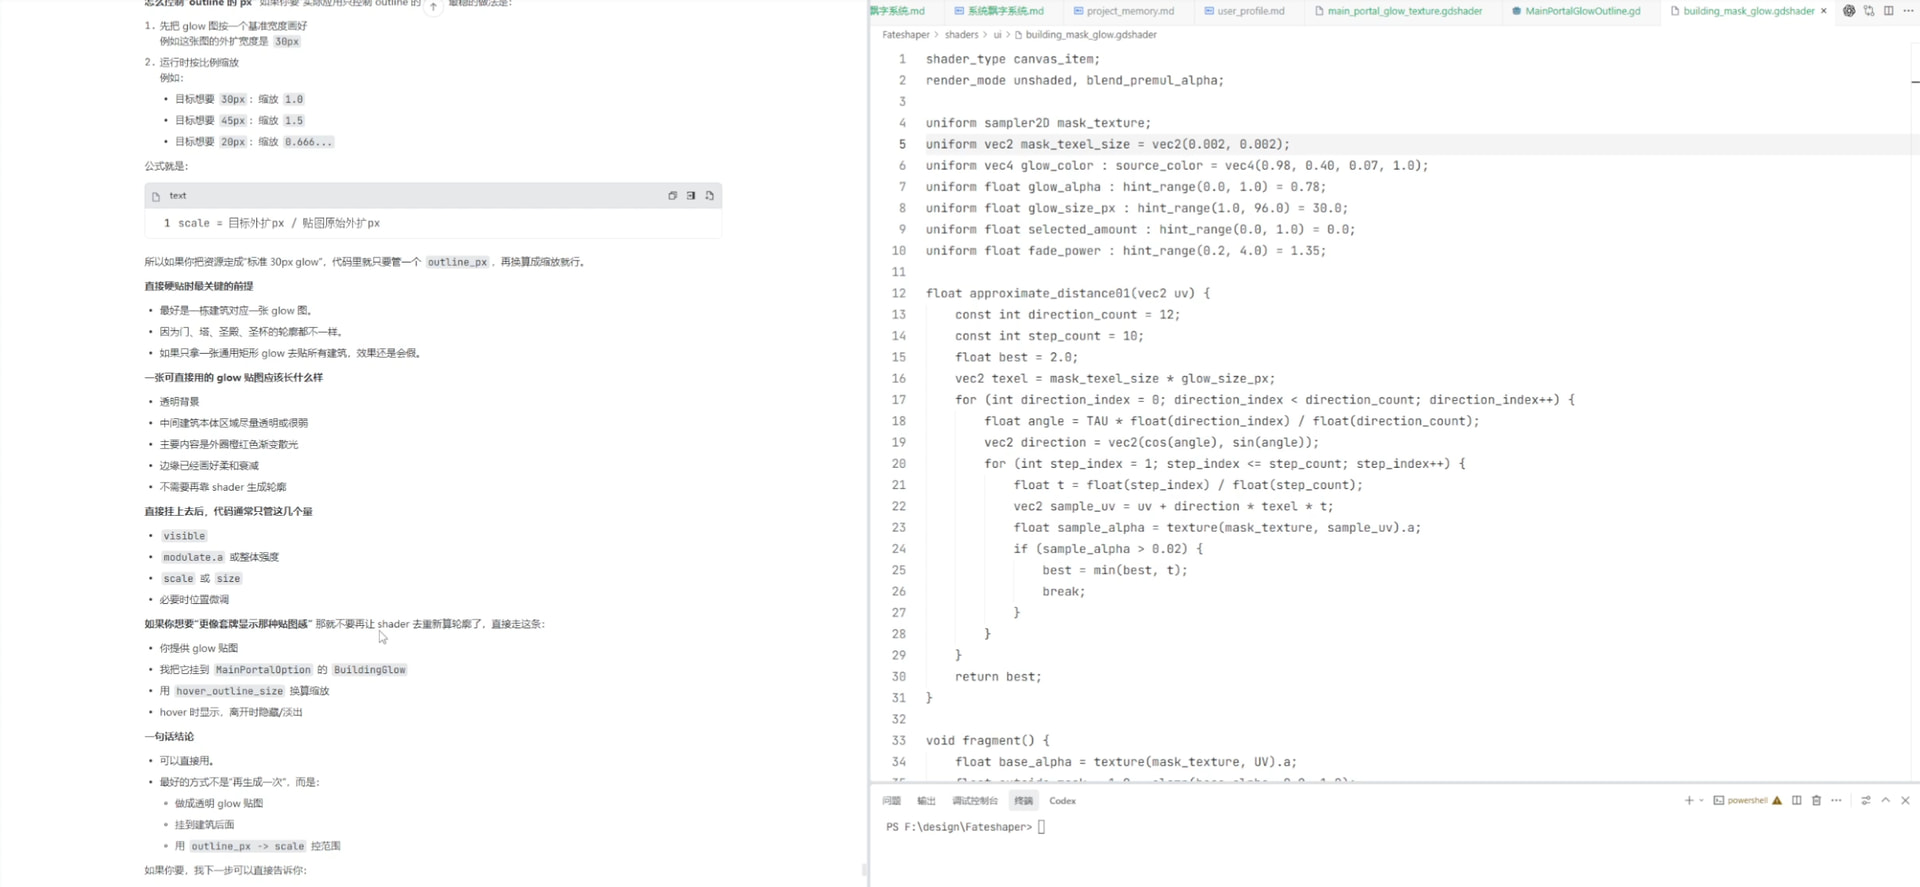Click the terminal prompt input area
1920x887 pixels.
pos(1041,827)
